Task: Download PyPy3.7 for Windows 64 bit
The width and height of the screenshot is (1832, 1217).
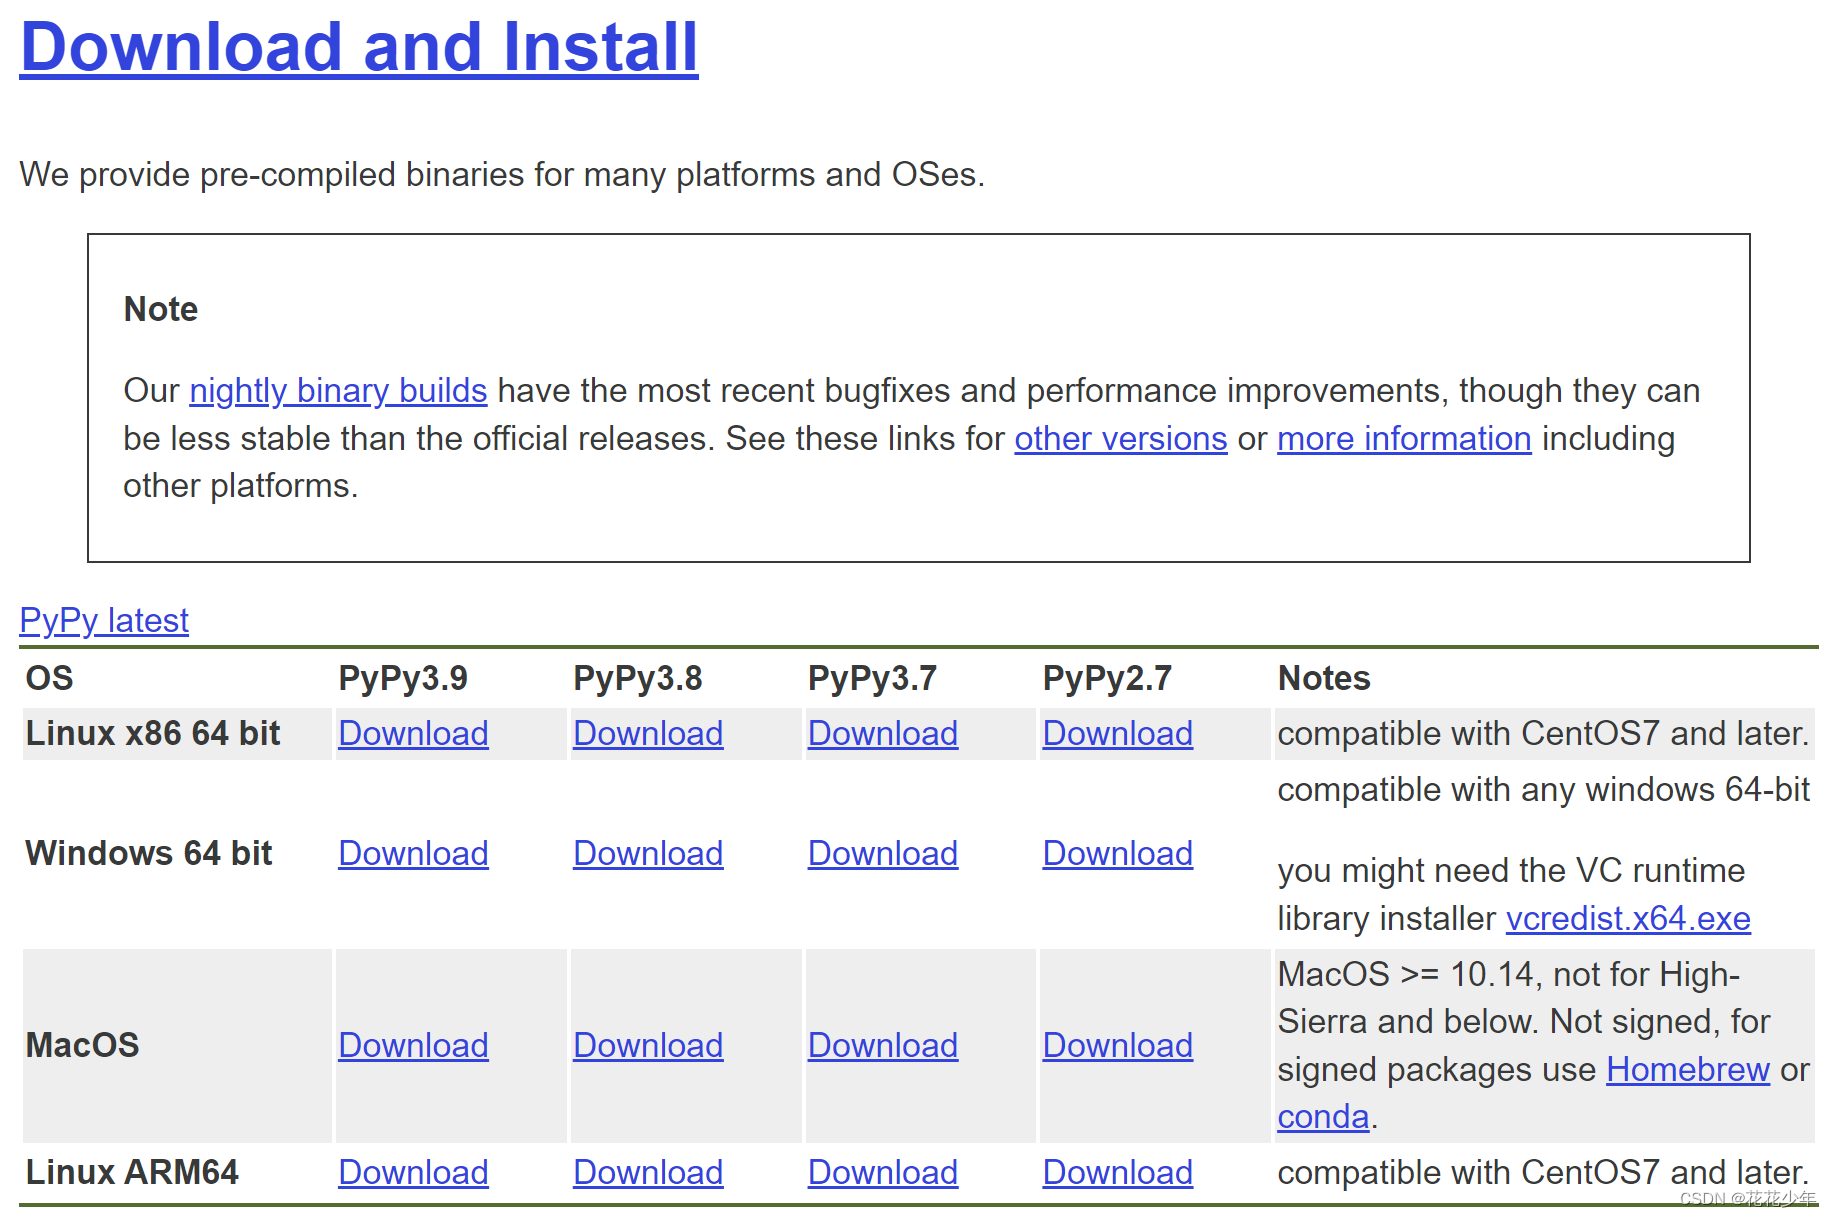Action: click(x=883, y=853)
